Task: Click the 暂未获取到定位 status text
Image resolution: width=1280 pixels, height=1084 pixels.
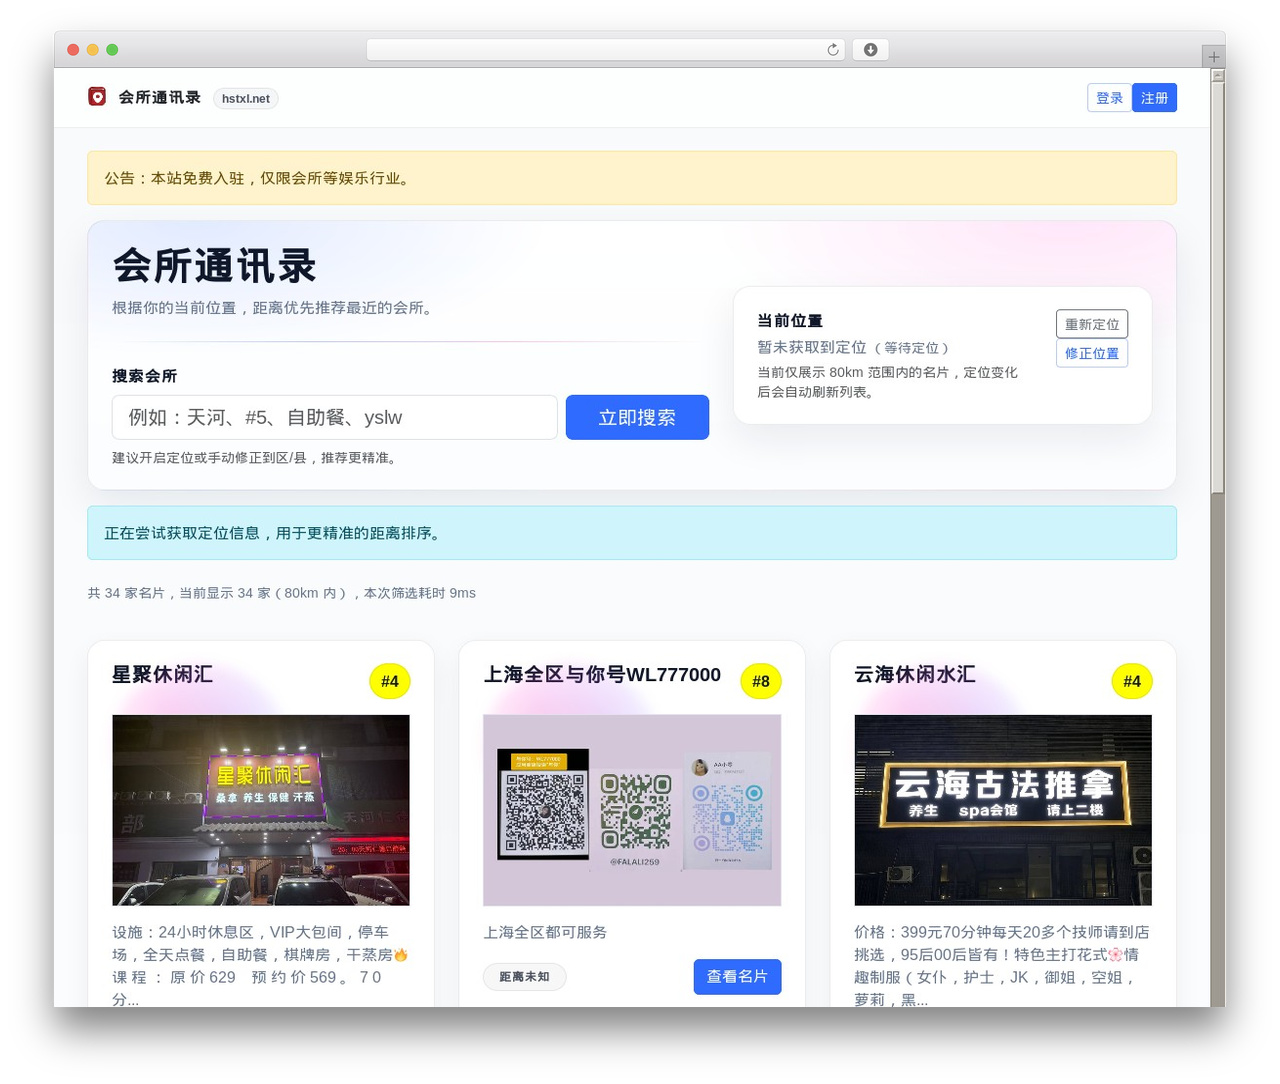Action: point(812,347)
